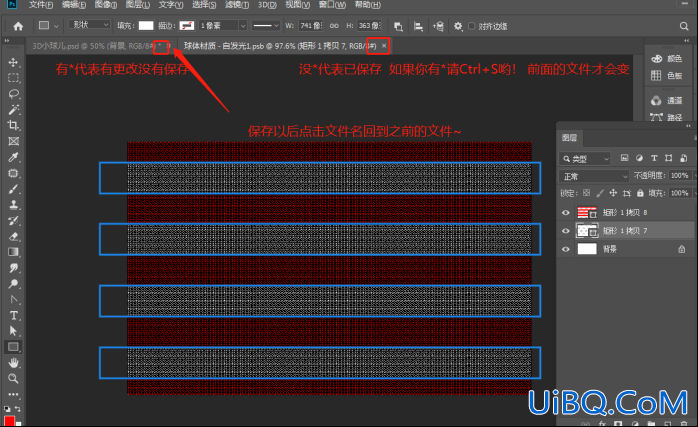Open the tool preset picker dropdown
Screen dimensions: 698x427
(x=48, y=26)
